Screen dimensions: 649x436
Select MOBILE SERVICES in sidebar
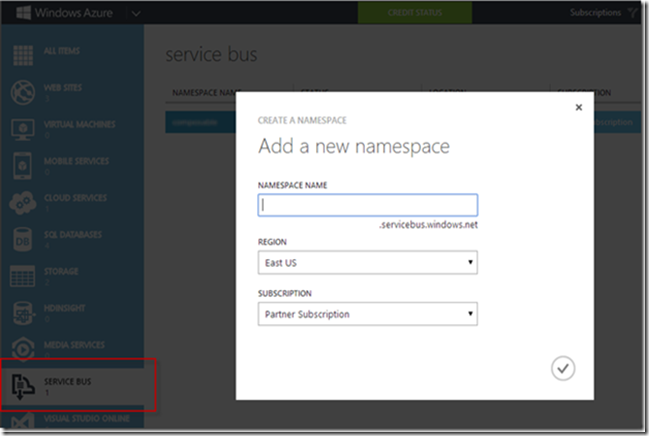[x=76, y=161]
